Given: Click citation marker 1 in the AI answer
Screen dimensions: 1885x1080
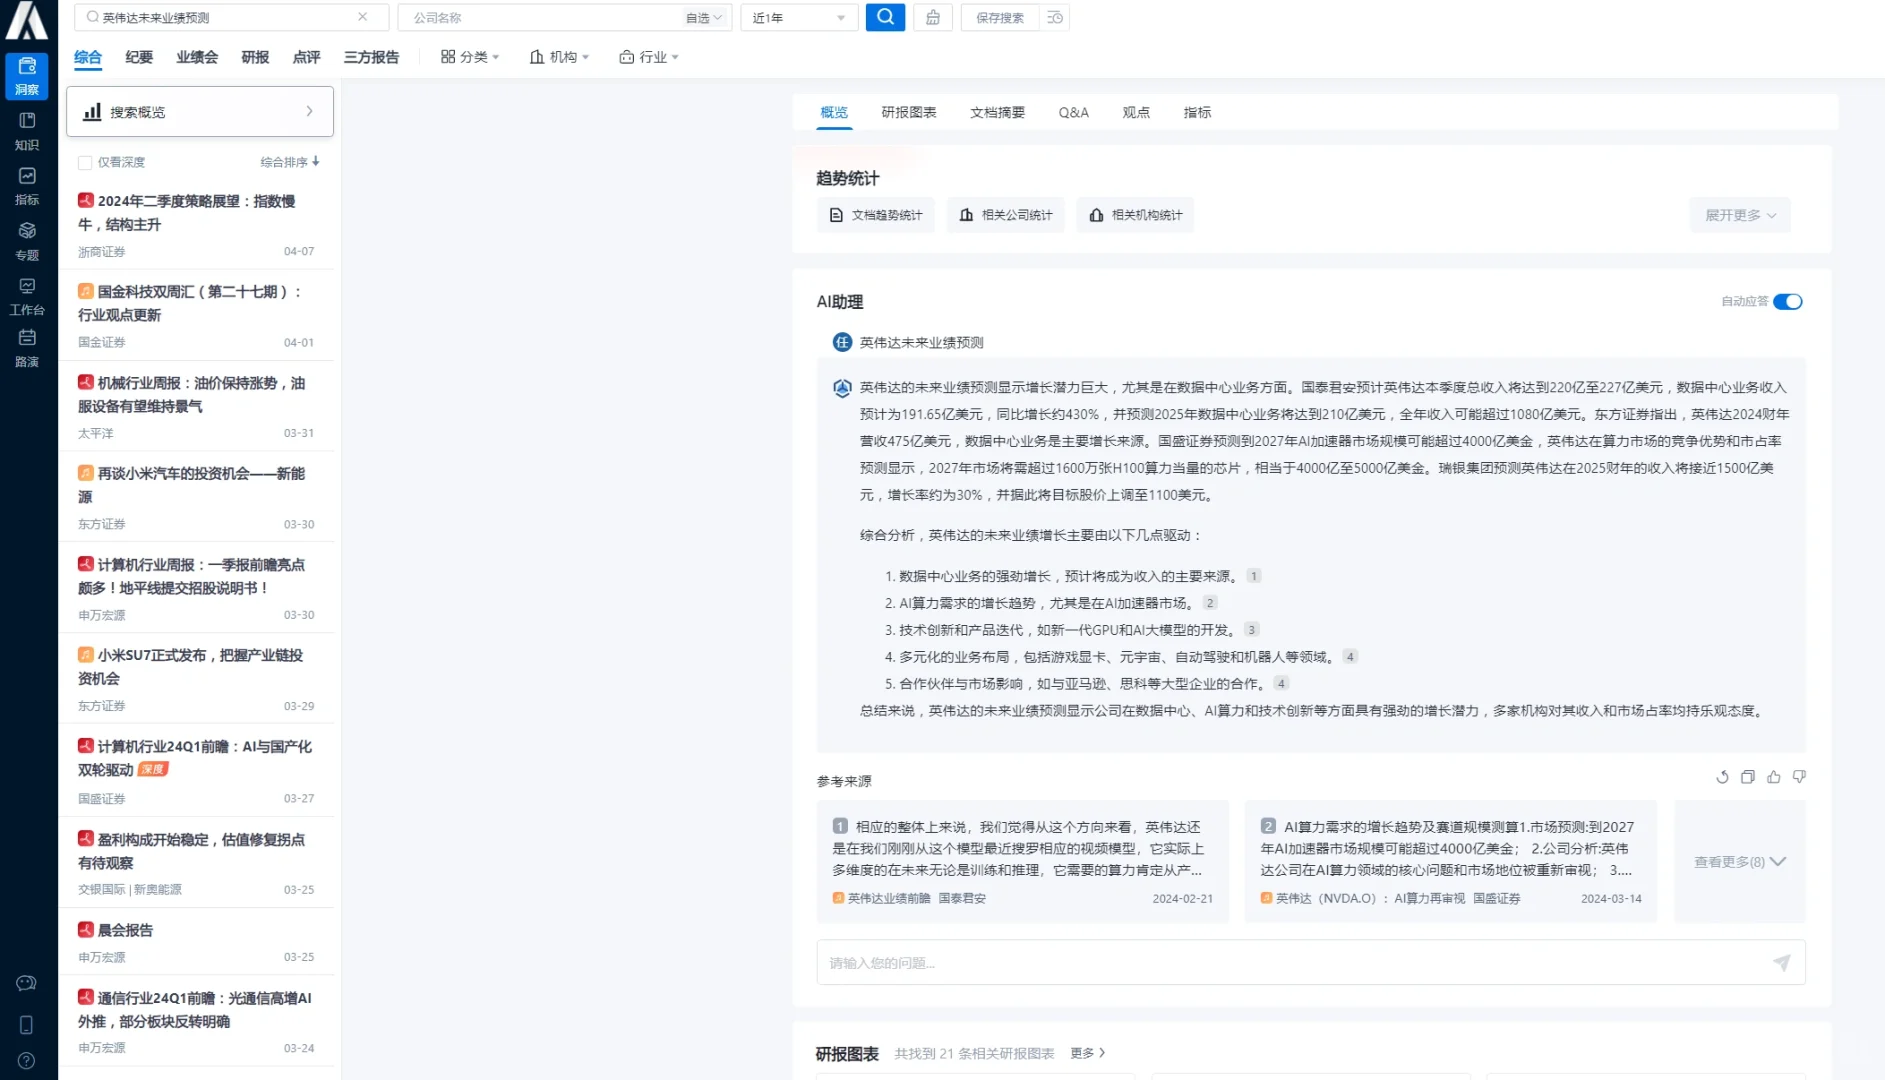Looking at the screenshot, I should pos(1254,576).
